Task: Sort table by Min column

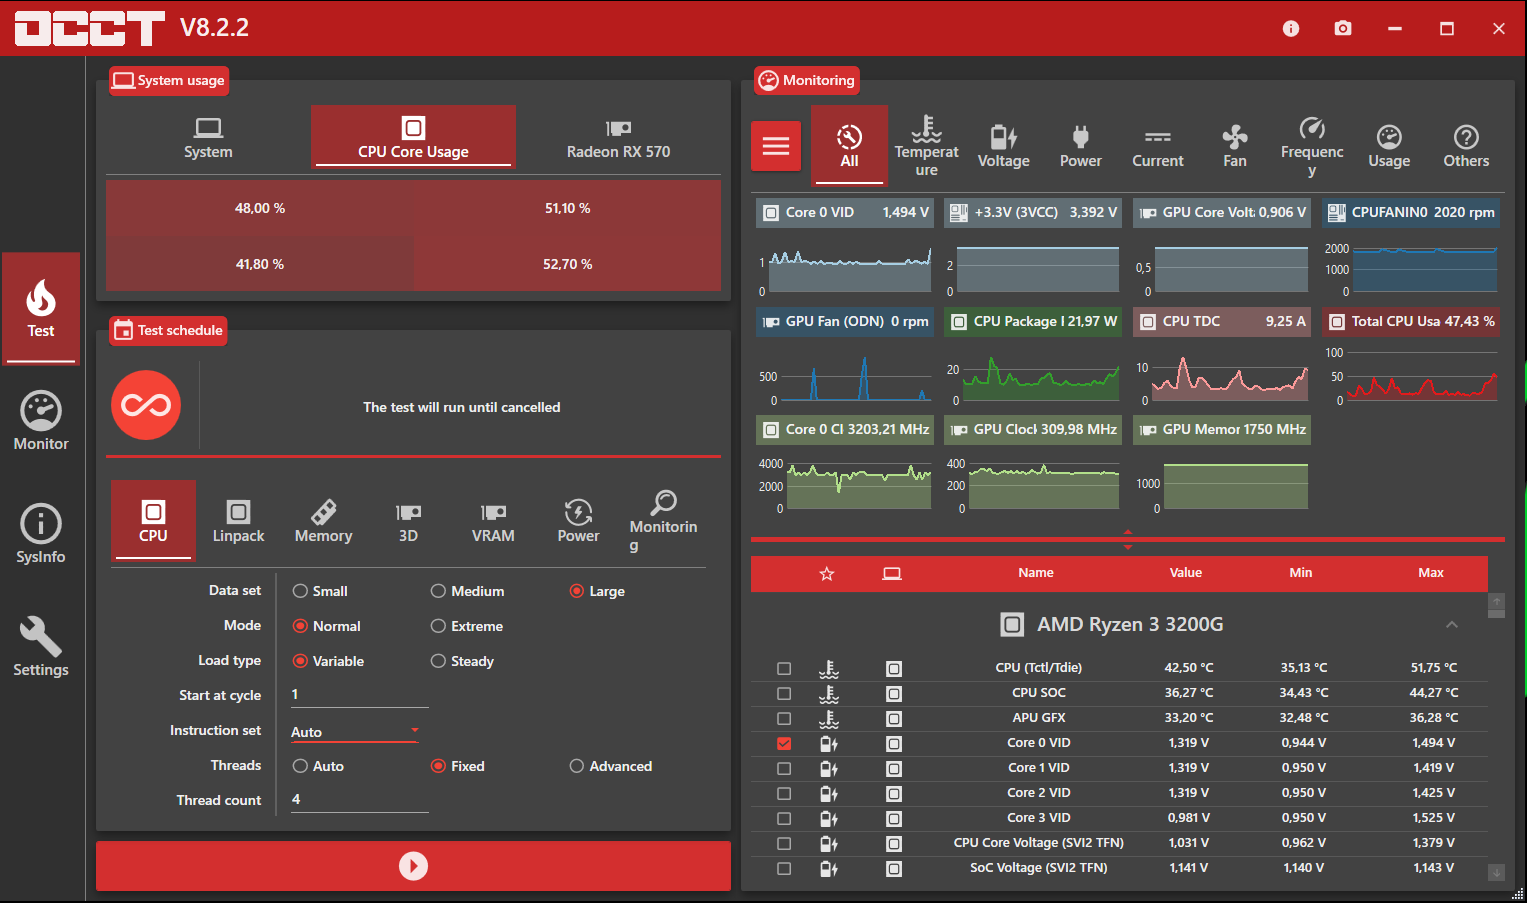Action: pyautogui.click(x=1301, y=573)
